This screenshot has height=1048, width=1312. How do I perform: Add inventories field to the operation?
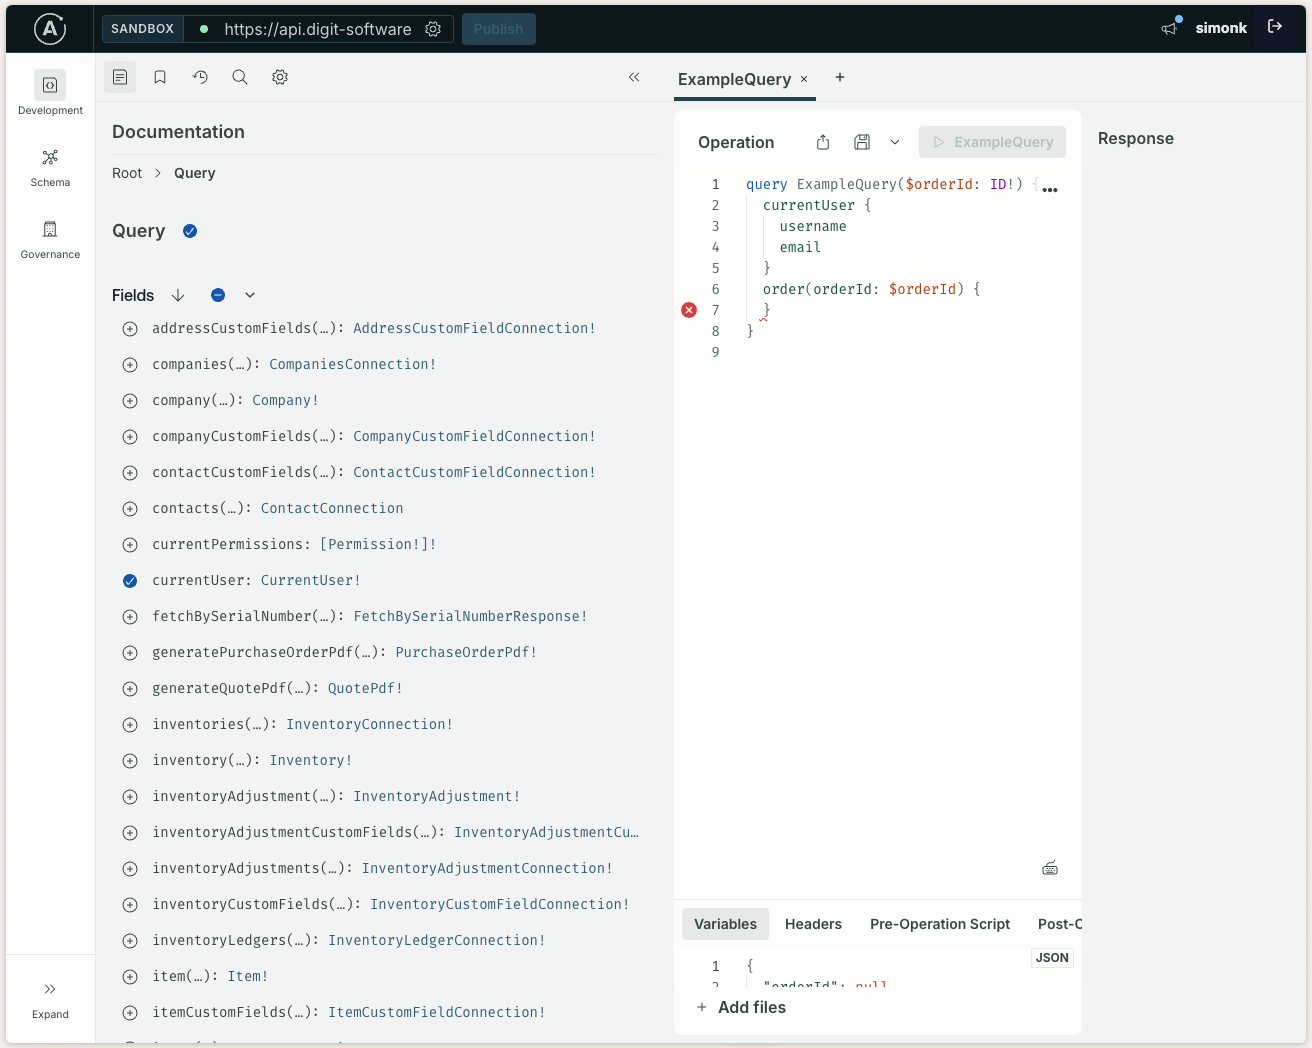coord(130,725)
